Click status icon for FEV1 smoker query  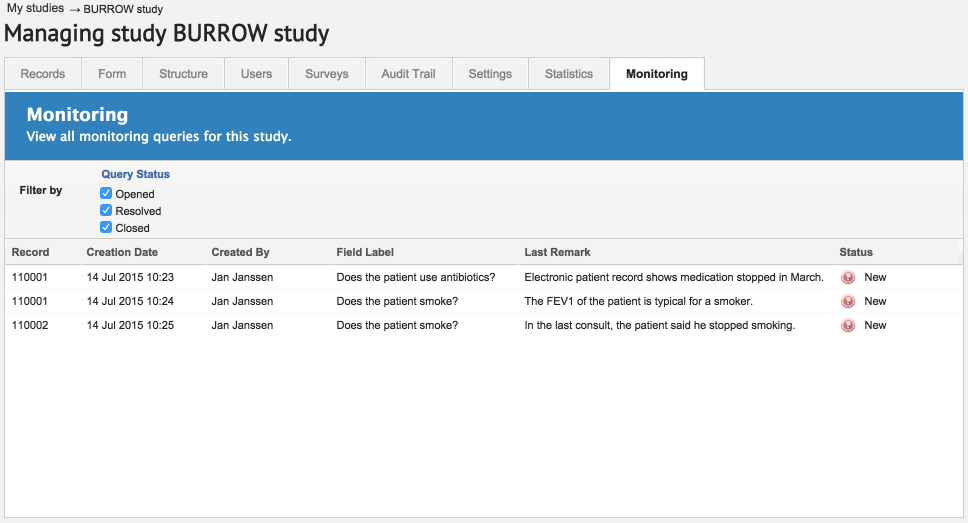coord(848,301)
